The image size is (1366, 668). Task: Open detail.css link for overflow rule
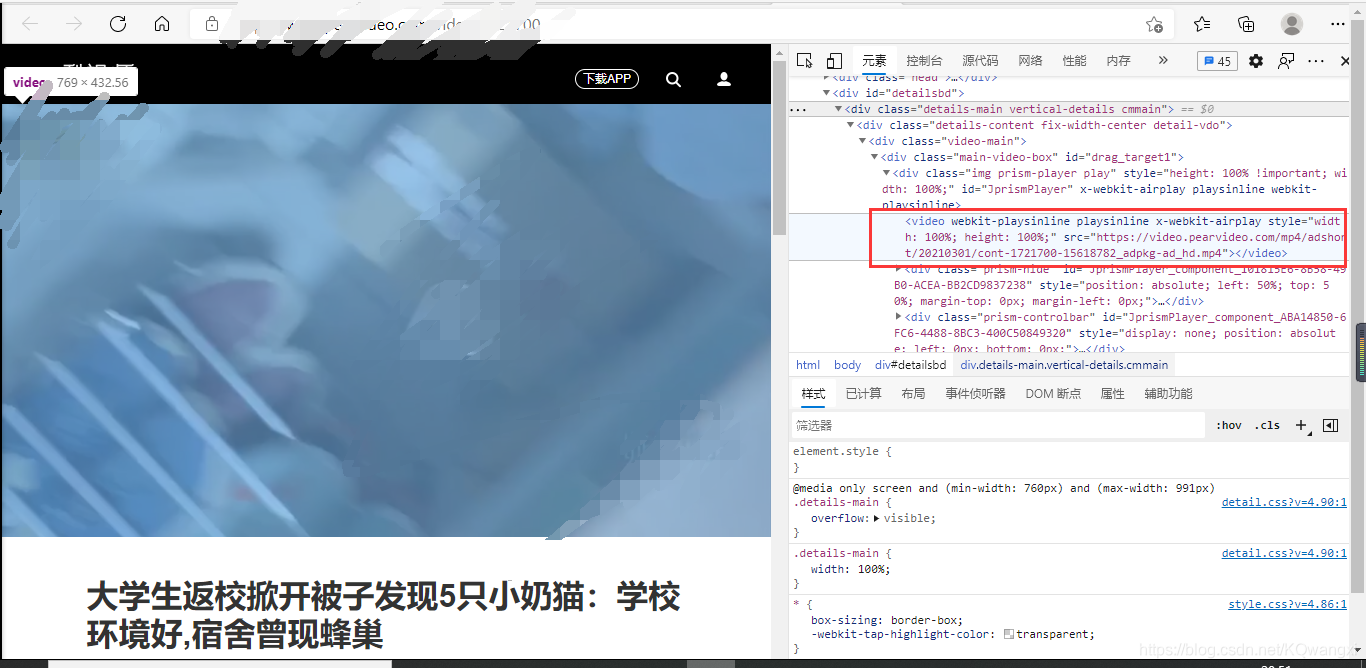pos(1284,502)
